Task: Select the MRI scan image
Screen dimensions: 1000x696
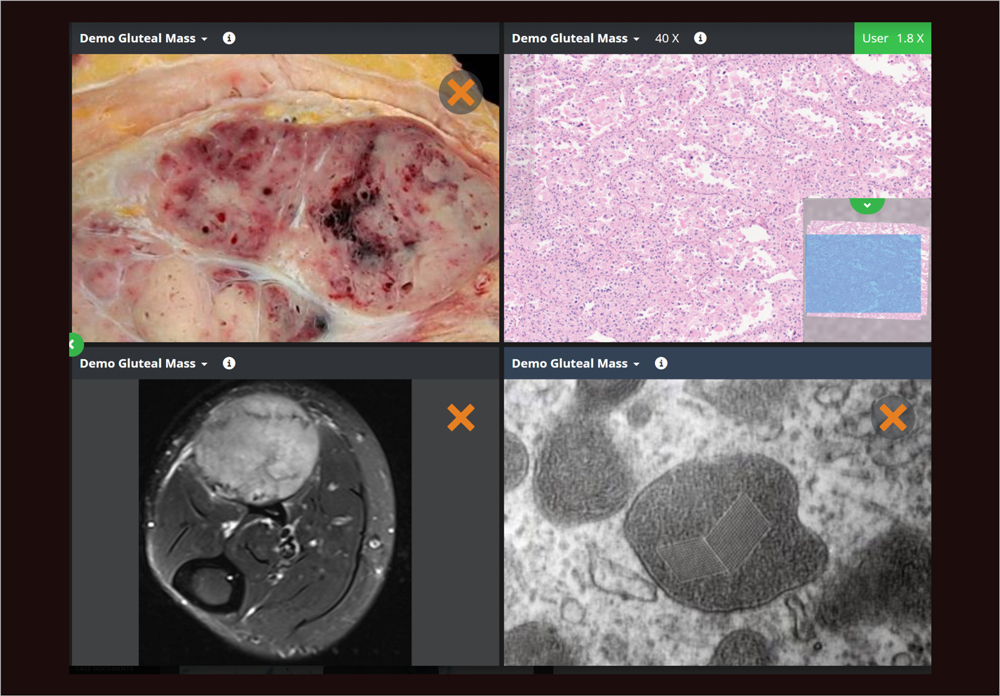Action: click(275, 522)
